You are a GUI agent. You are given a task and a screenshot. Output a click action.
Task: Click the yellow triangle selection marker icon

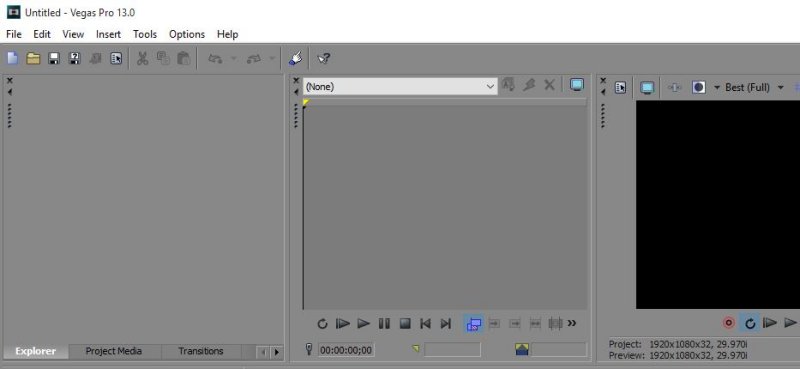(416, 349)
